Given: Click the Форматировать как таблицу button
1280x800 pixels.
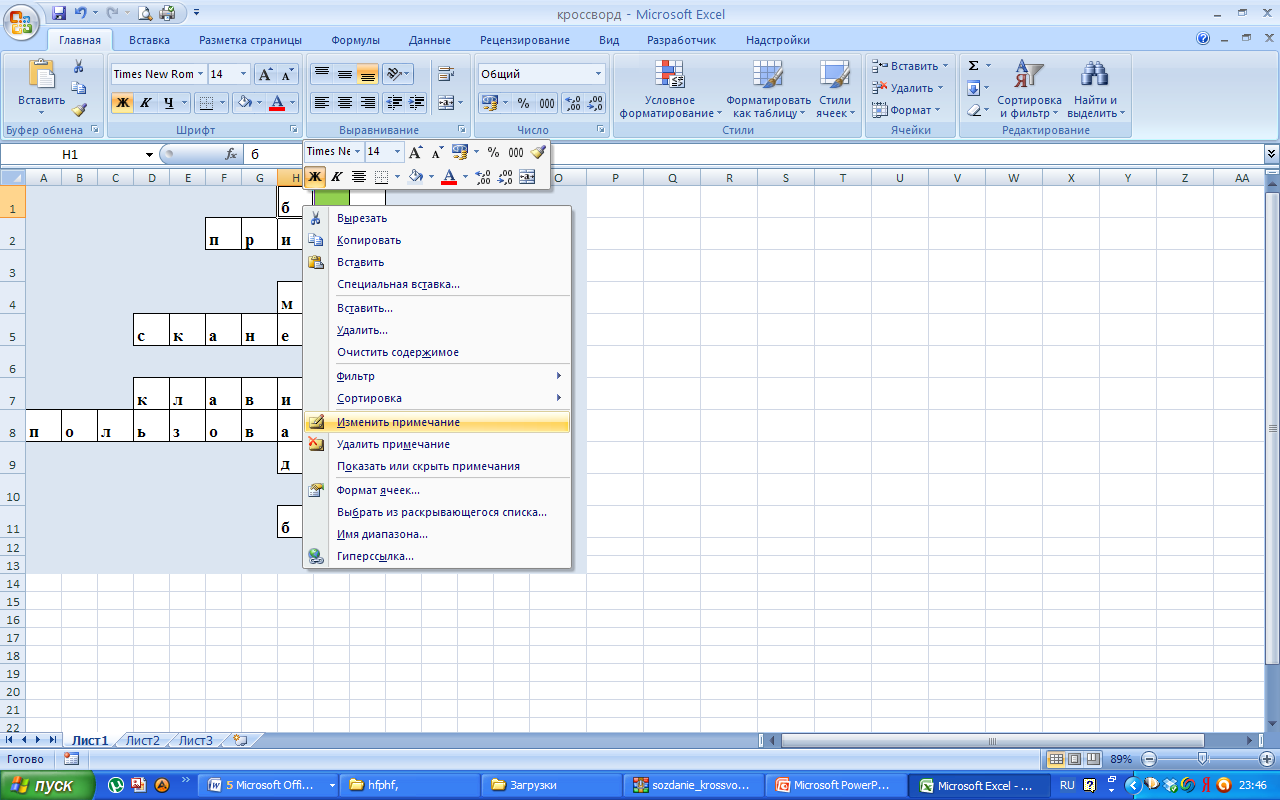Looking at the screenshot, I should tap(768, 90).
